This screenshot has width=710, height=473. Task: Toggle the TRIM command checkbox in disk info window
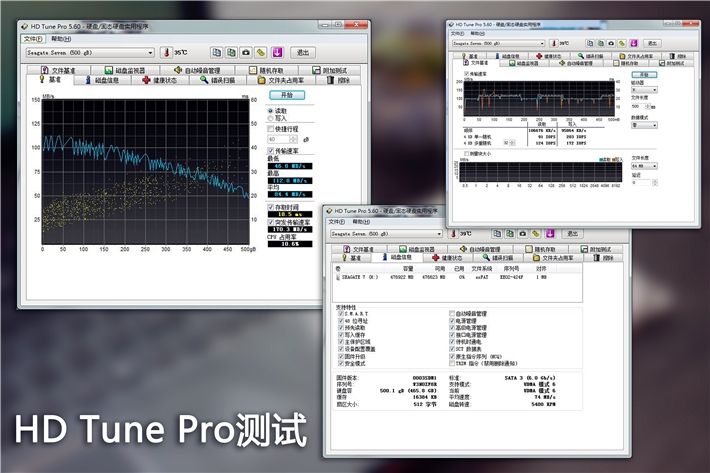click(x=452, y=363)
